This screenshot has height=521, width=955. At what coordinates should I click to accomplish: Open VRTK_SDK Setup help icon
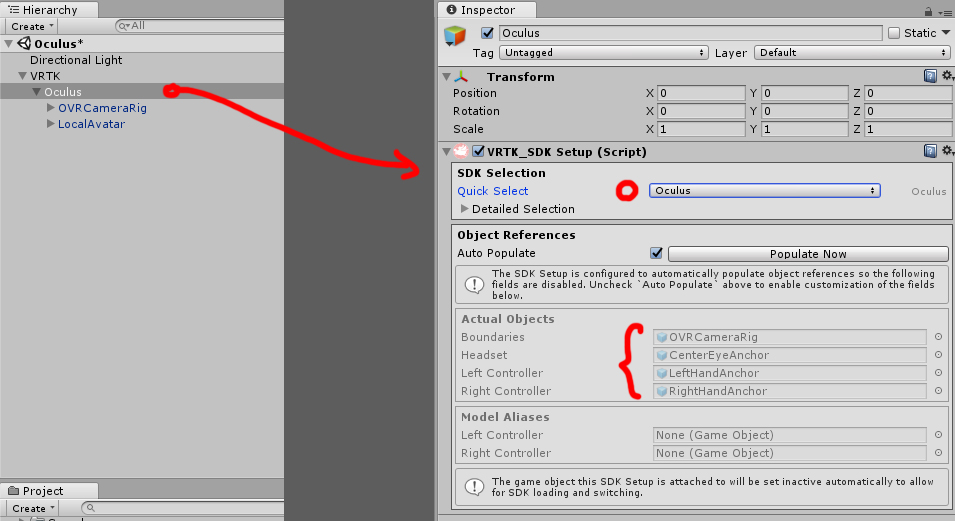tap(930, 151)
